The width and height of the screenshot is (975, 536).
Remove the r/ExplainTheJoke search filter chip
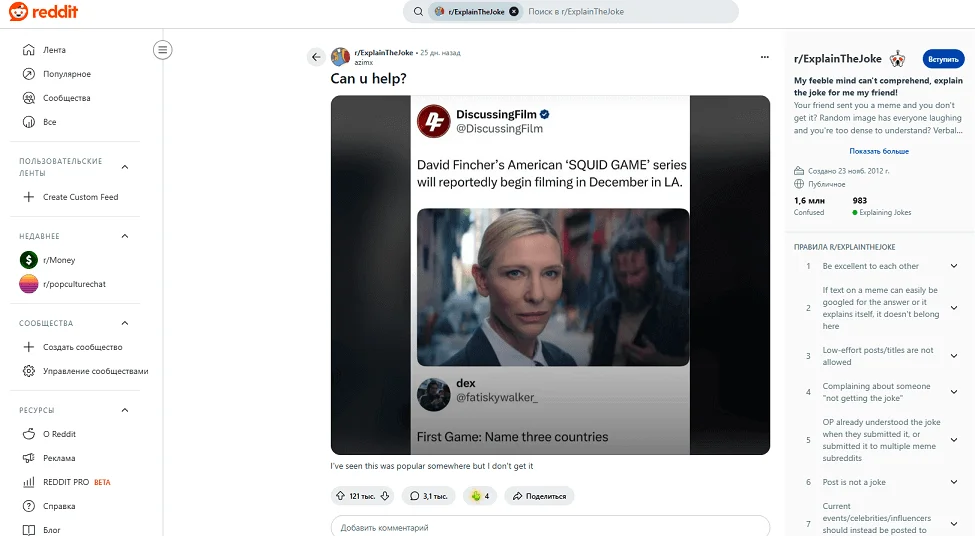pos(514,12)
